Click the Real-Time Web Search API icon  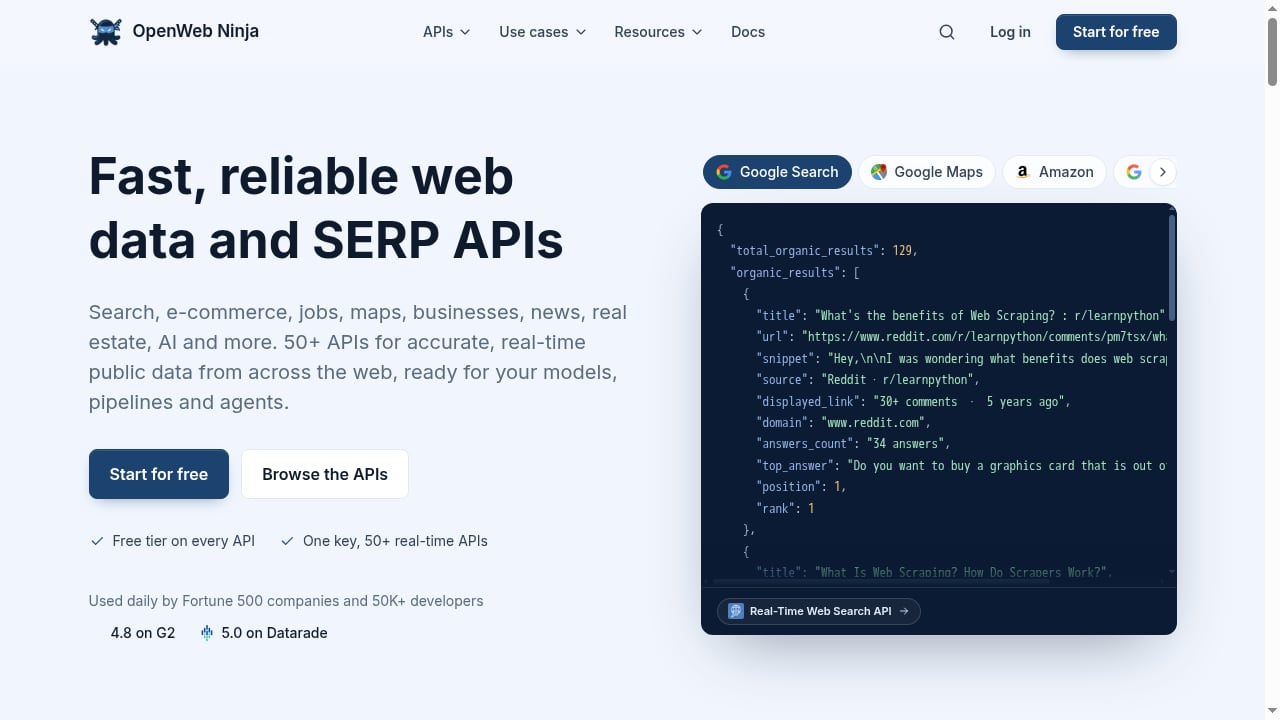(x=736, y=611)
